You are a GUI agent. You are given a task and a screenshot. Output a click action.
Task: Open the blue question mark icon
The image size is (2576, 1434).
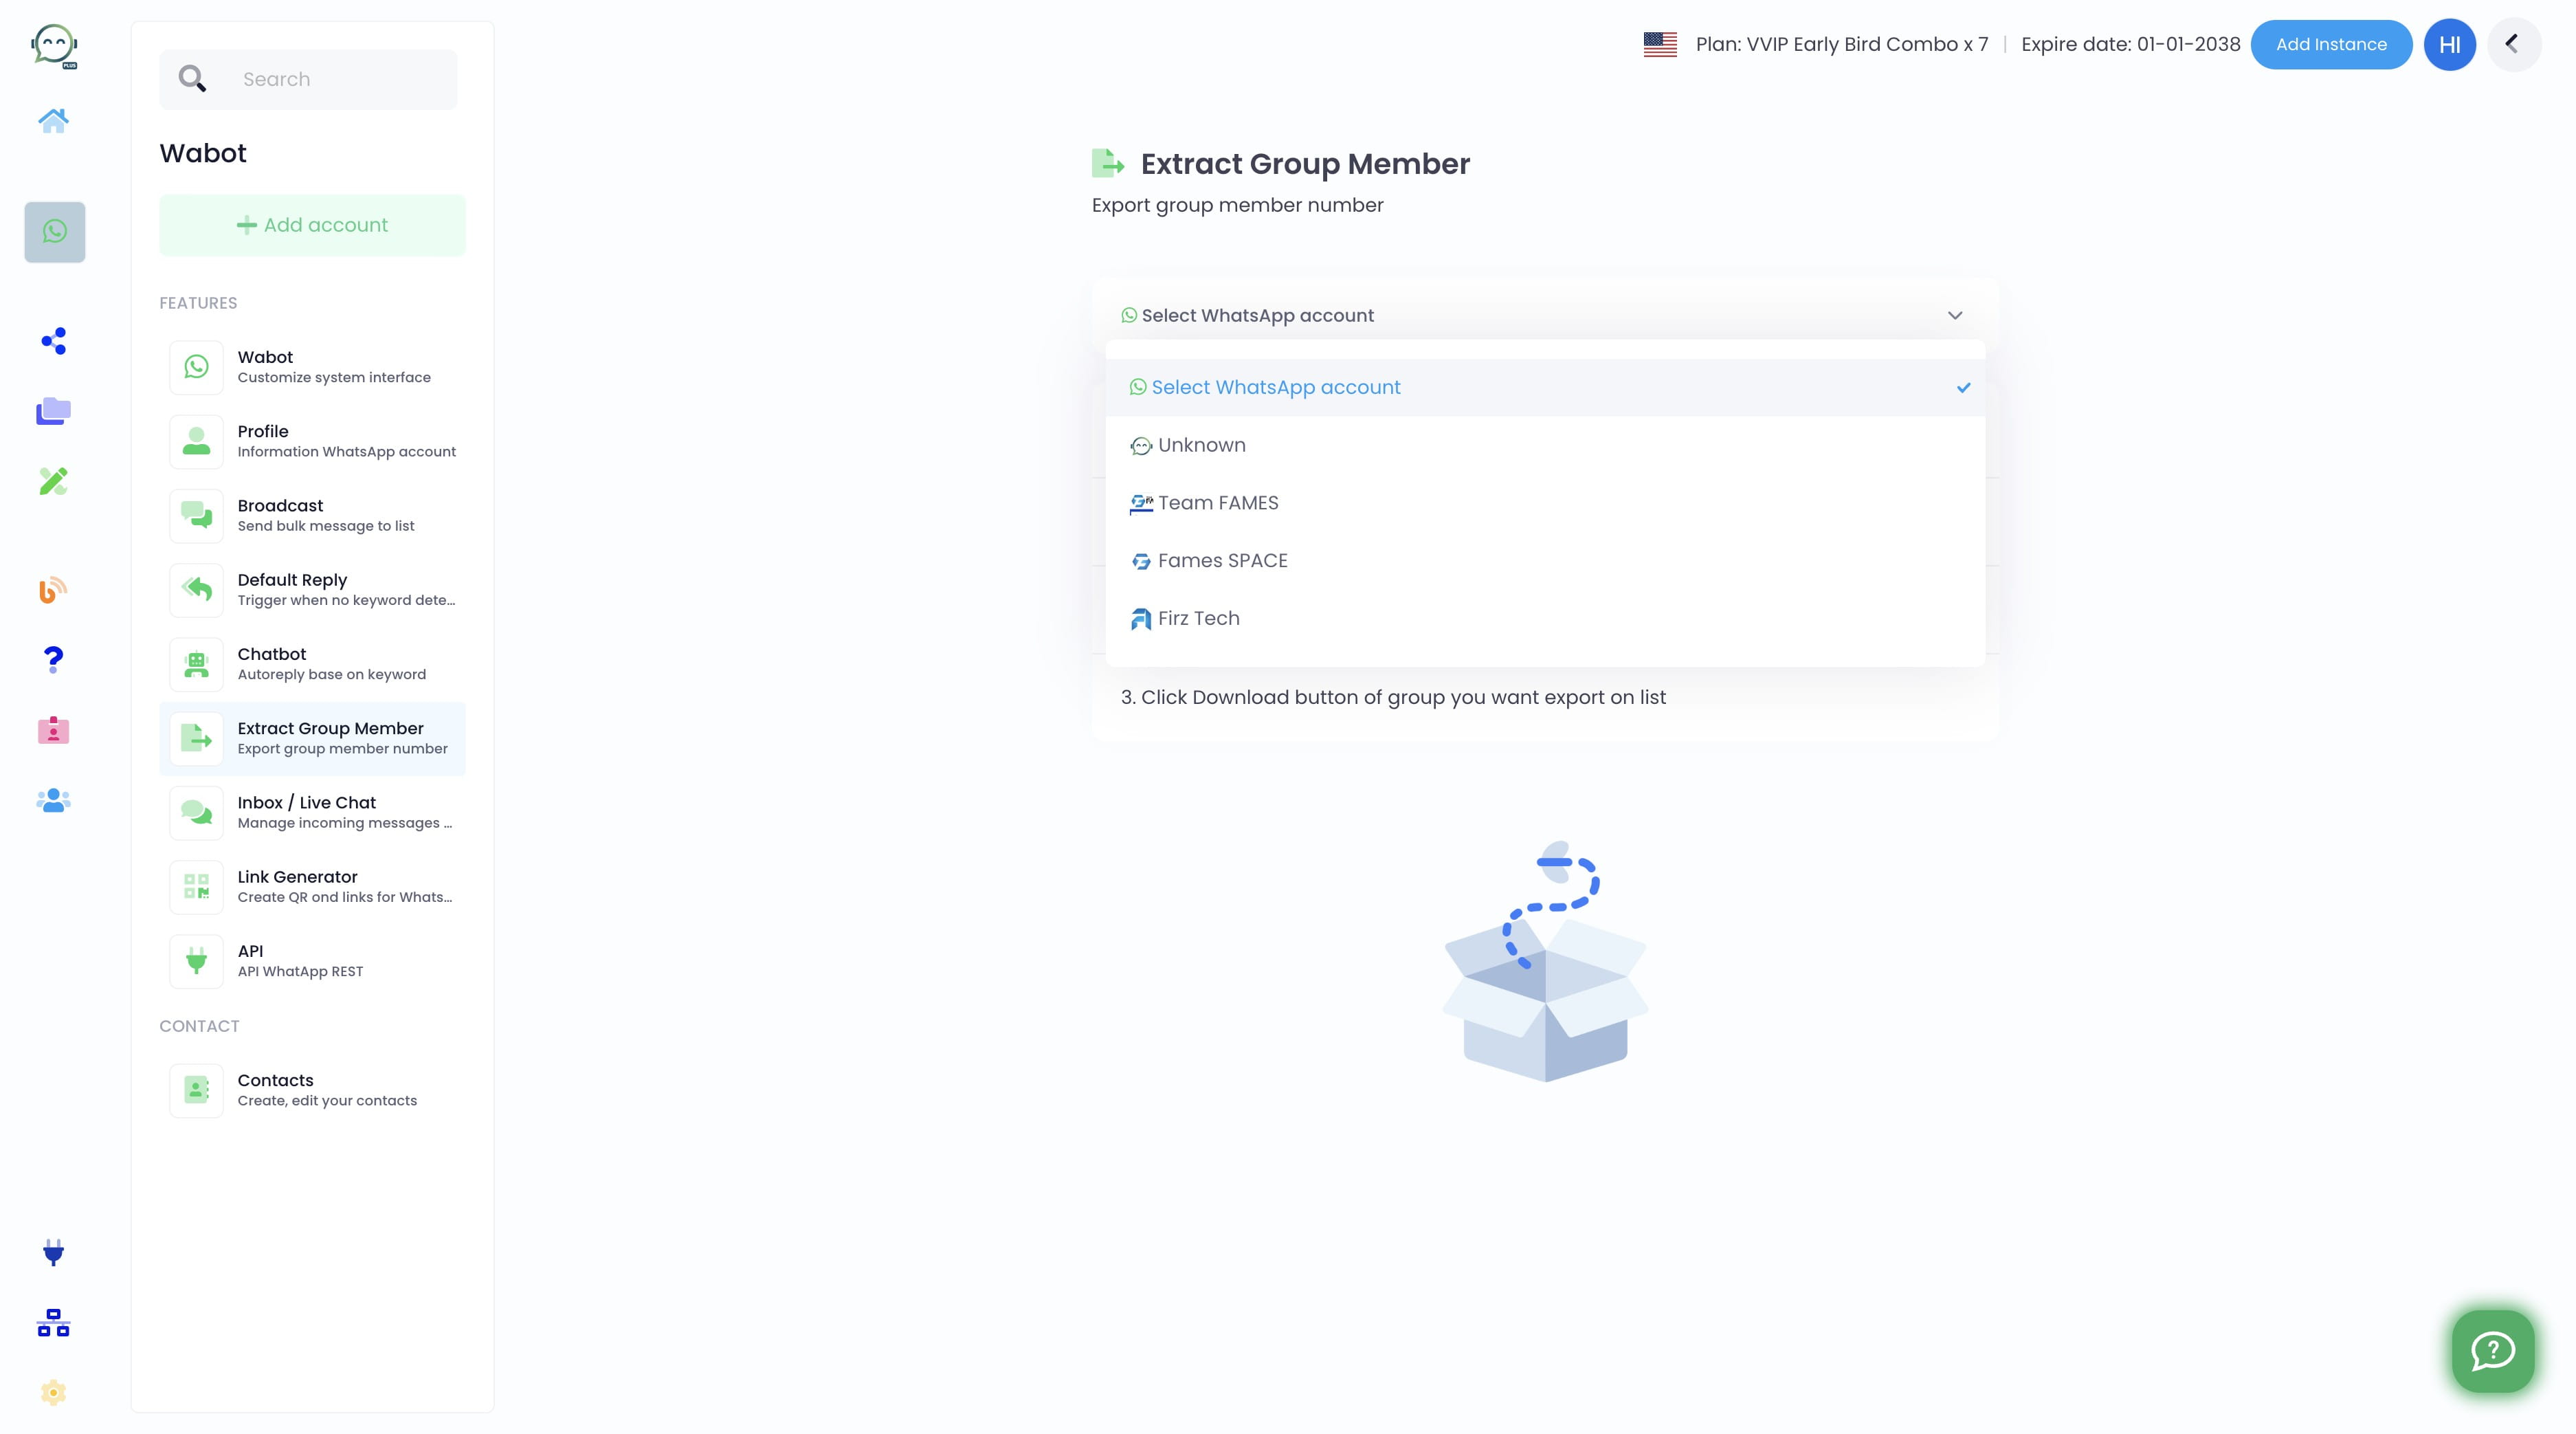54,659
